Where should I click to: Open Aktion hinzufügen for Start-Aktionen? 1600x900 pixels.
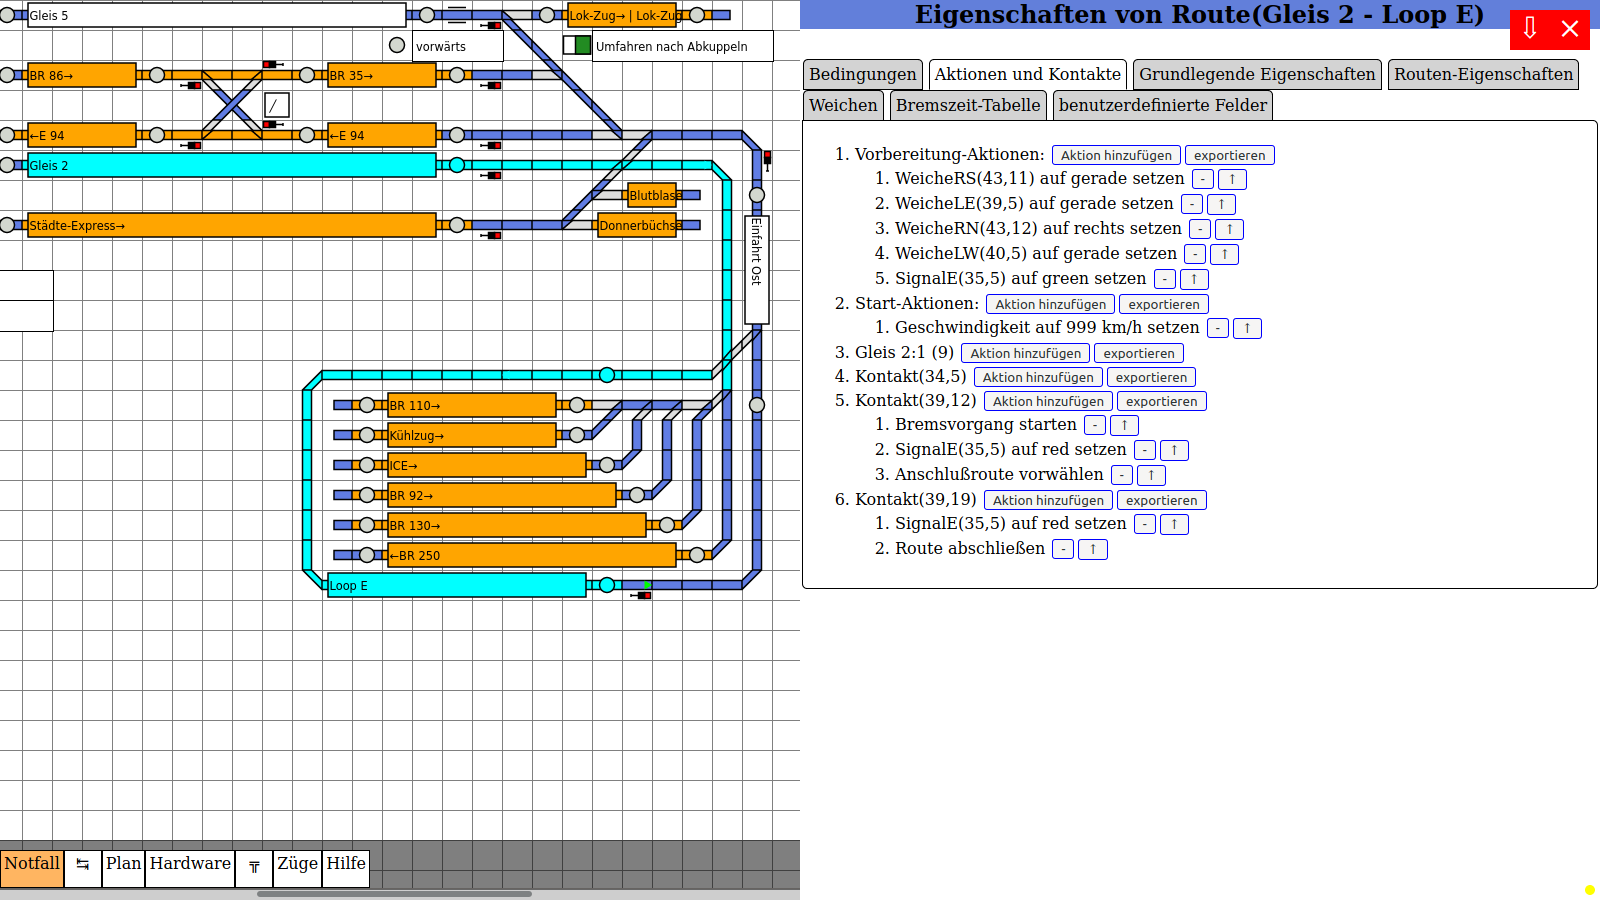coord(1050,305)
